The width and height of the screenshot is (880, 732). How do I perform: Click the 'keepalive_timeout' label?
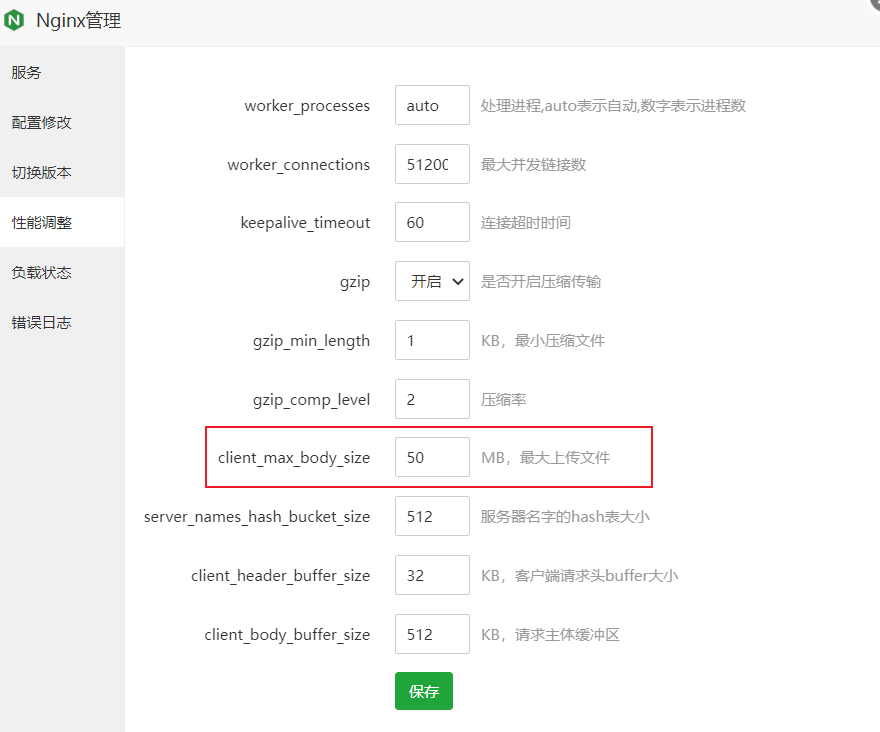(x=305, y=223)
